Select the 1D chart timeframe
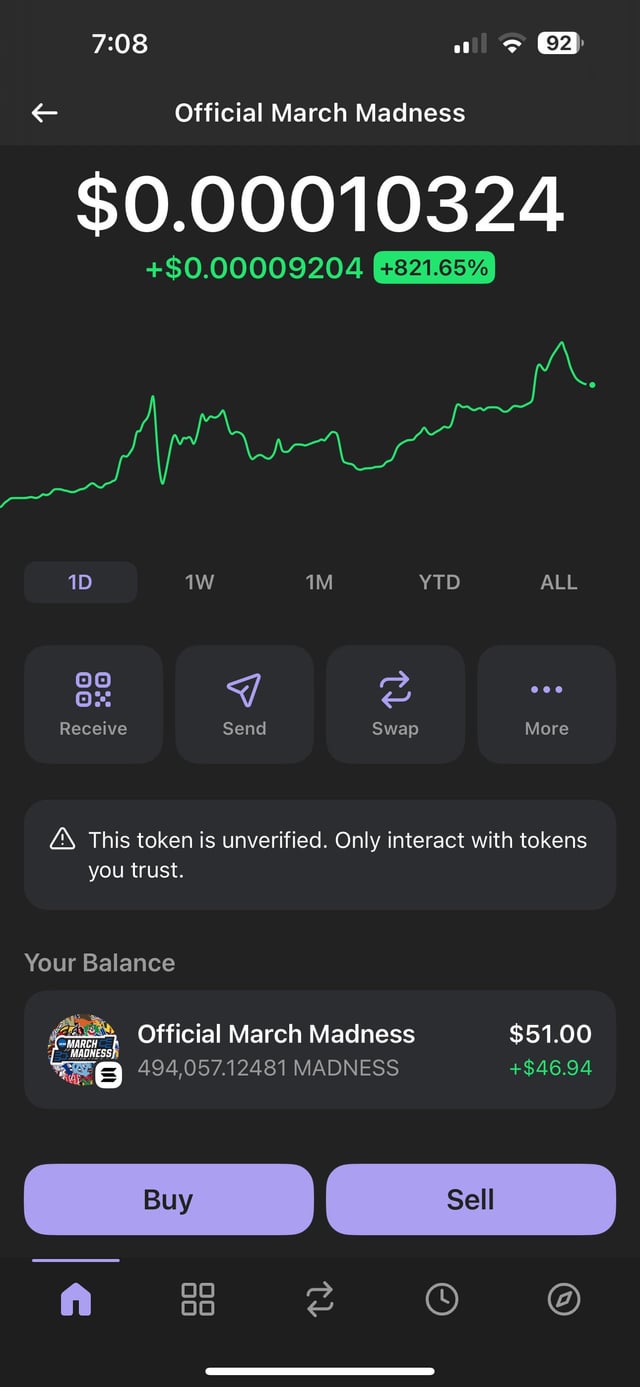Viewport: 640px width, 1387px height. click(80, 582)
